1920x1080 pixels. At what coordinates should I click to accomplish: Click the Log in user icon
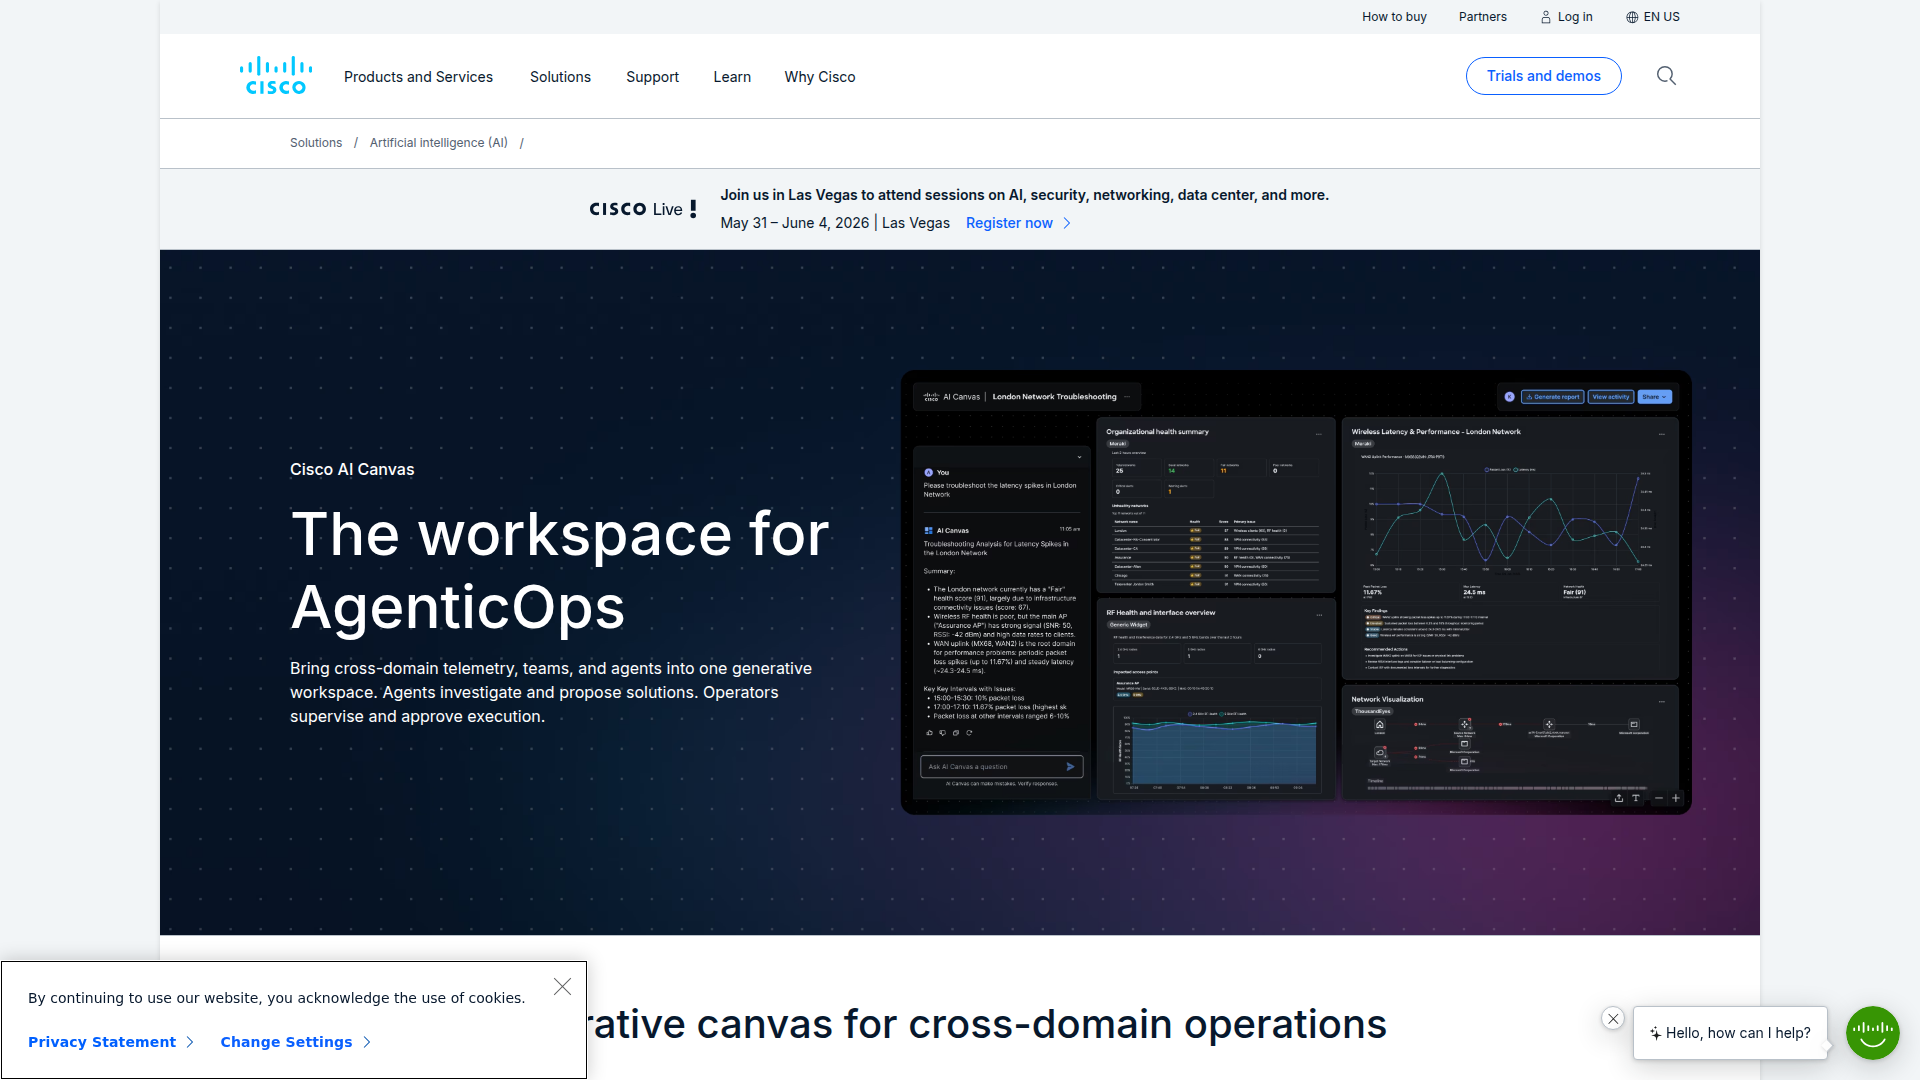coord(1546,17)
